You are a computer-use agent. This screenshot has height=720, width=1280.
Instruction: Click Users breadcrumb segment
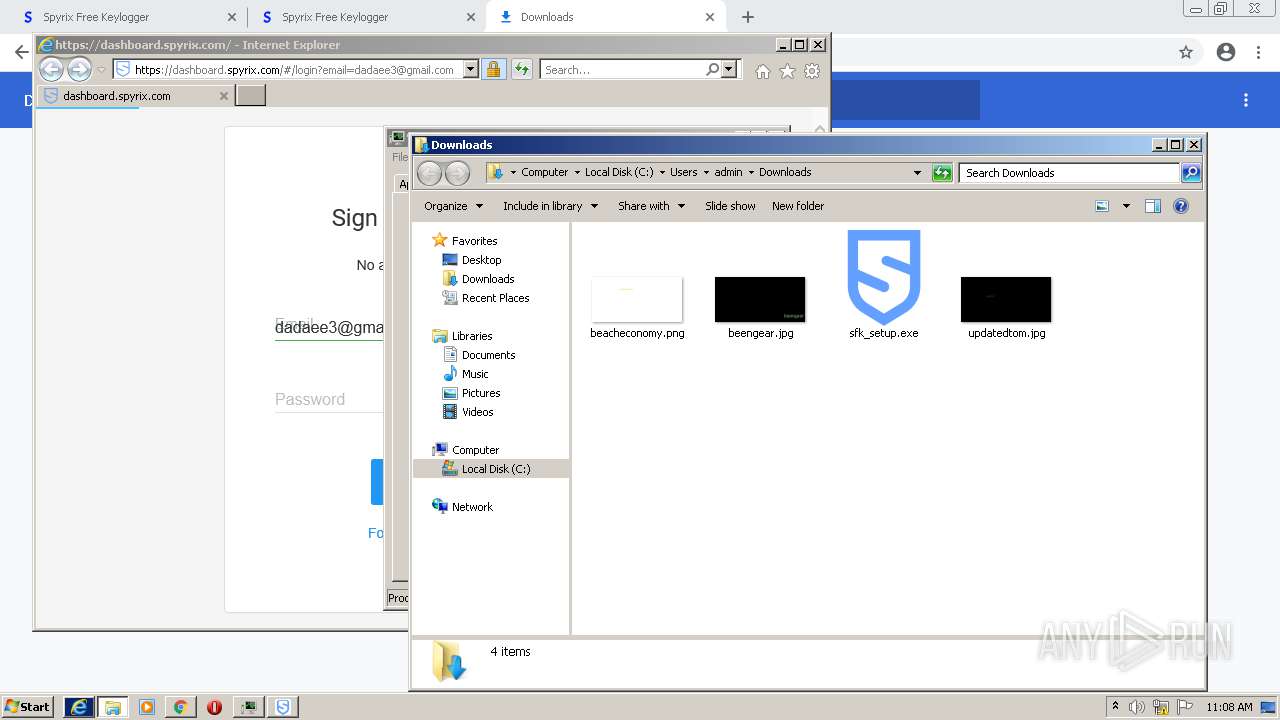[683, 172]
